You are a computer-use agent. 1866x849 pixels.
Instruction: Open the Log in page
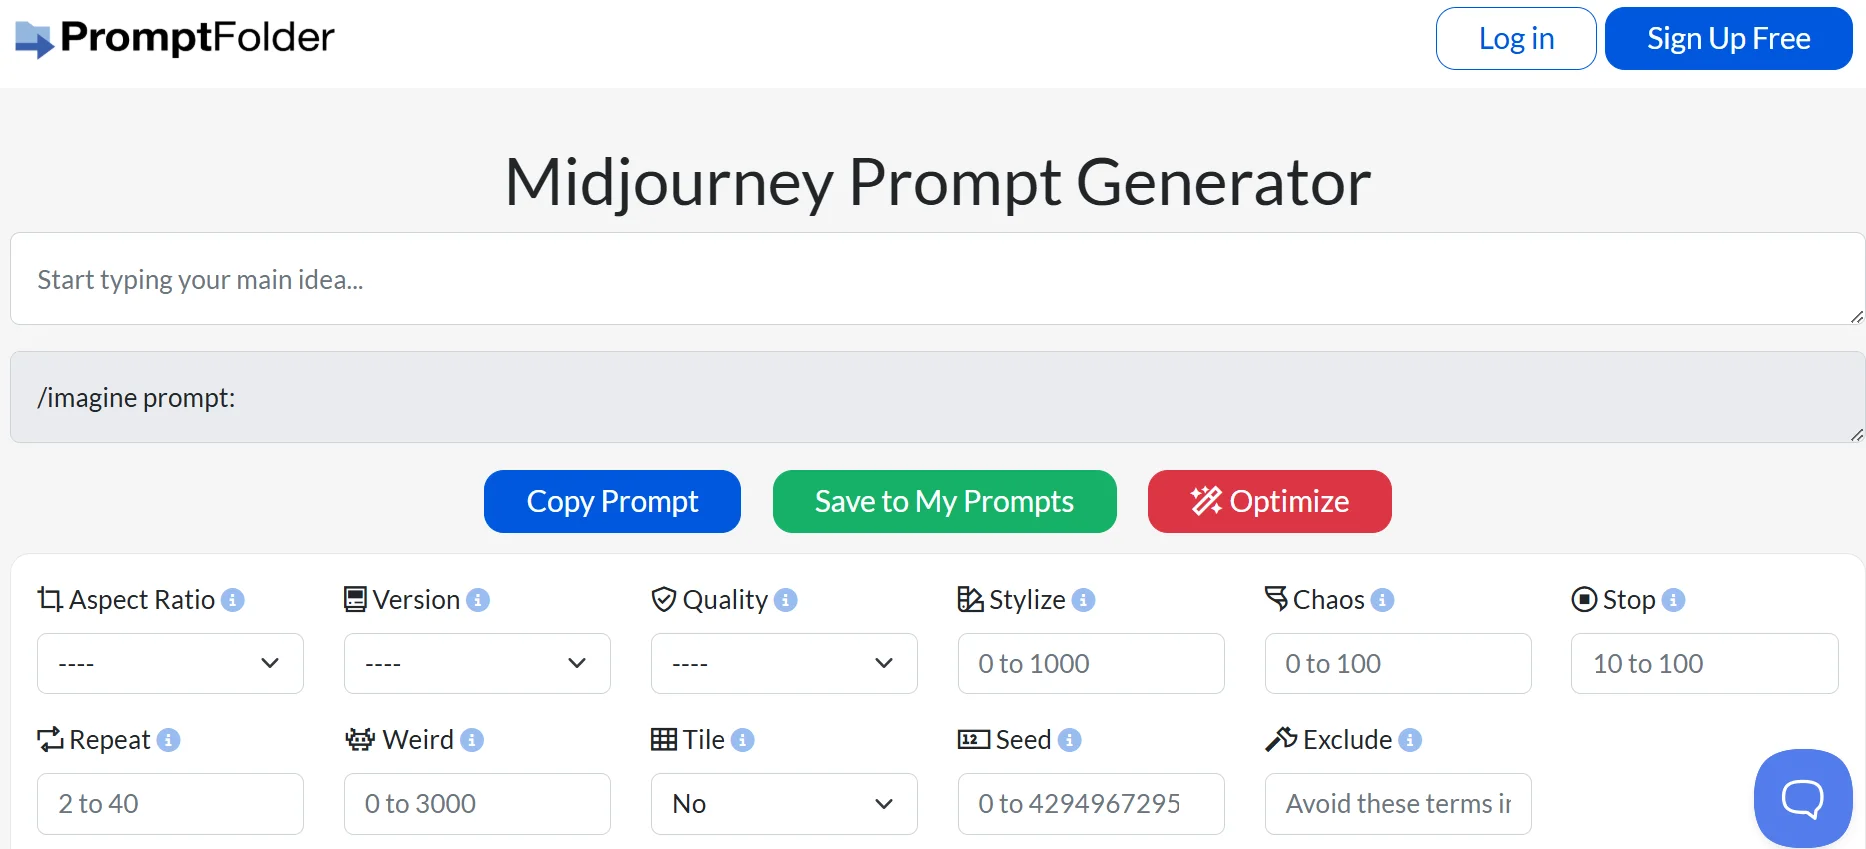pos(1515,38)
